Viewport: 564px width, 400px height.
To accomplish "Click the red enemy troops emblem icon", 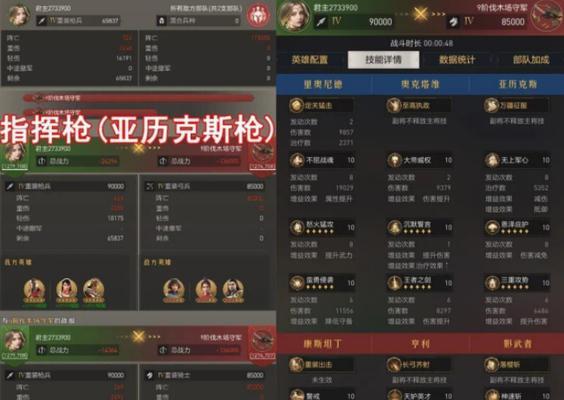I will (258, 15).
